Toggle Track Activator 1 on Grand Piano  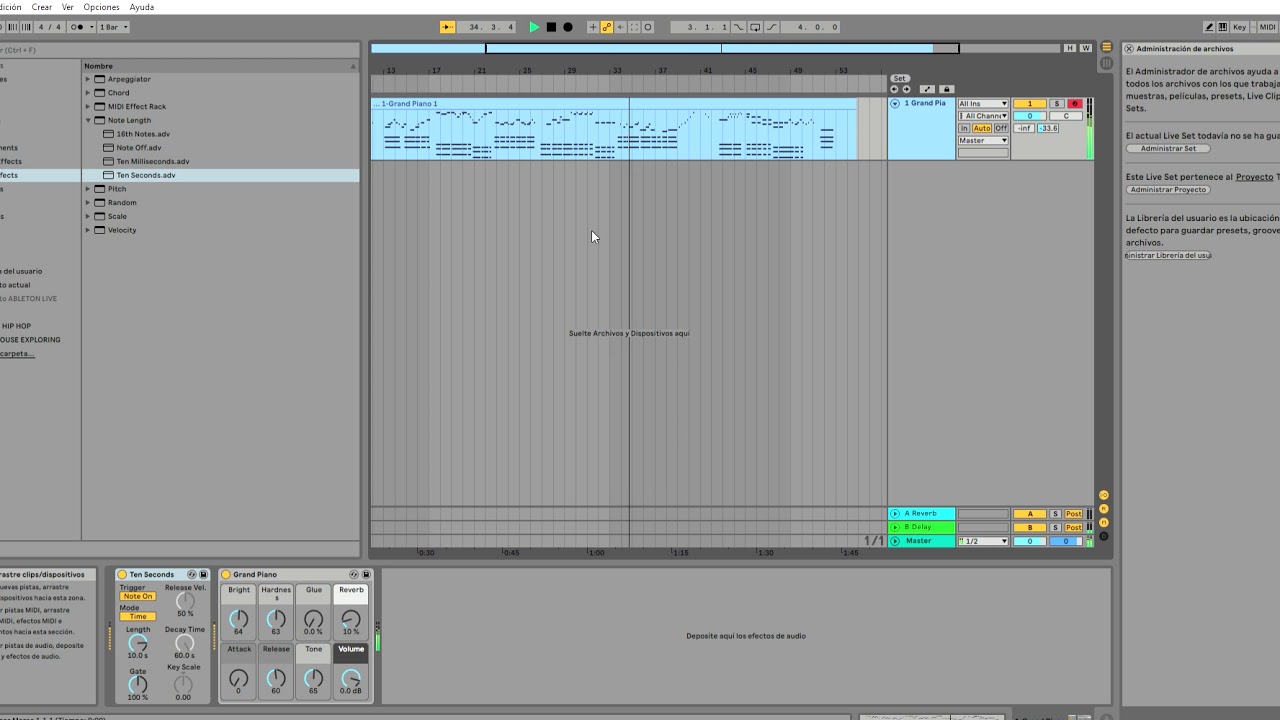coord(1030,103)
